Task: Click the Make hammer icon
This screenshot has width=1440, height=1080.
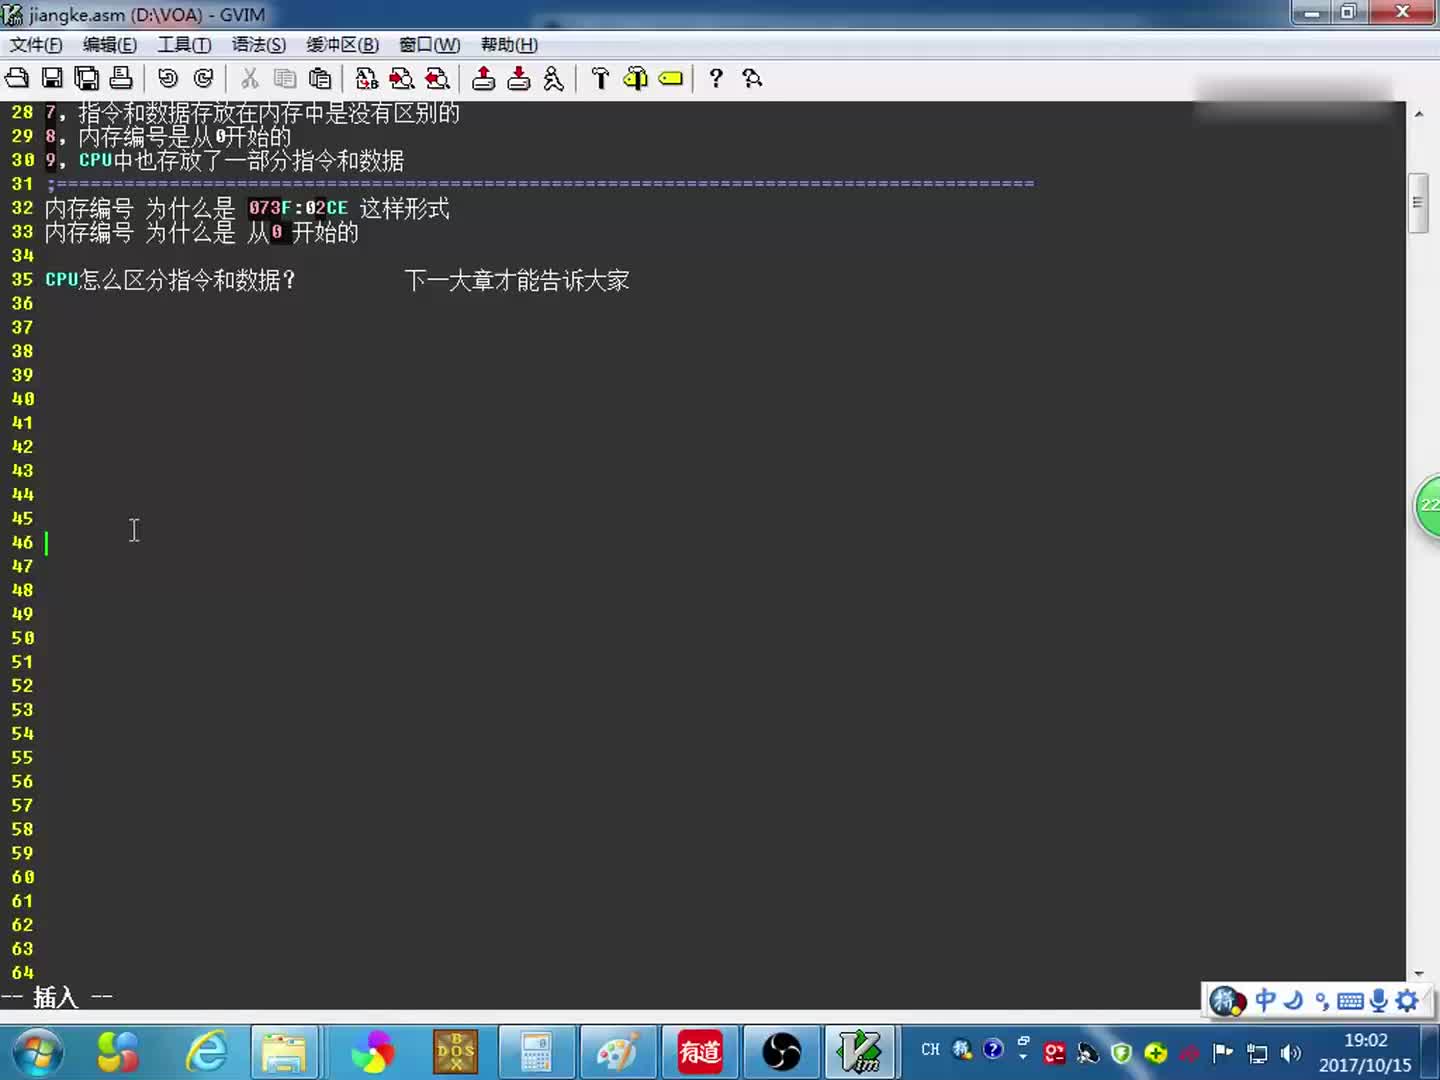Action: click(x=600, y=78)
